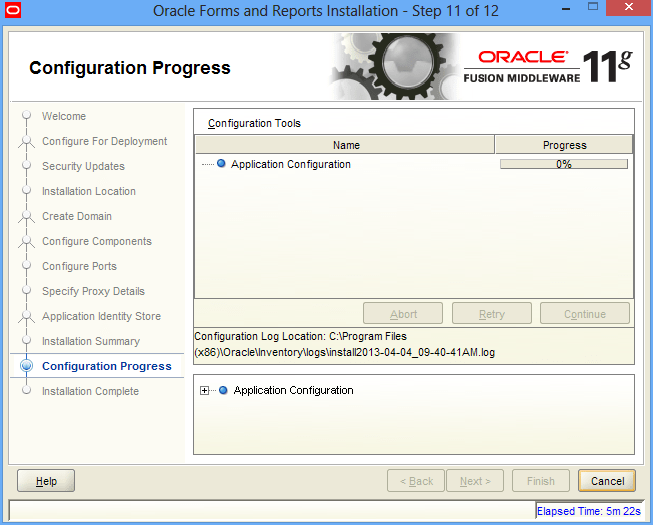Open Application Identity Store step
653x525 pixels.
click(101, 316)
